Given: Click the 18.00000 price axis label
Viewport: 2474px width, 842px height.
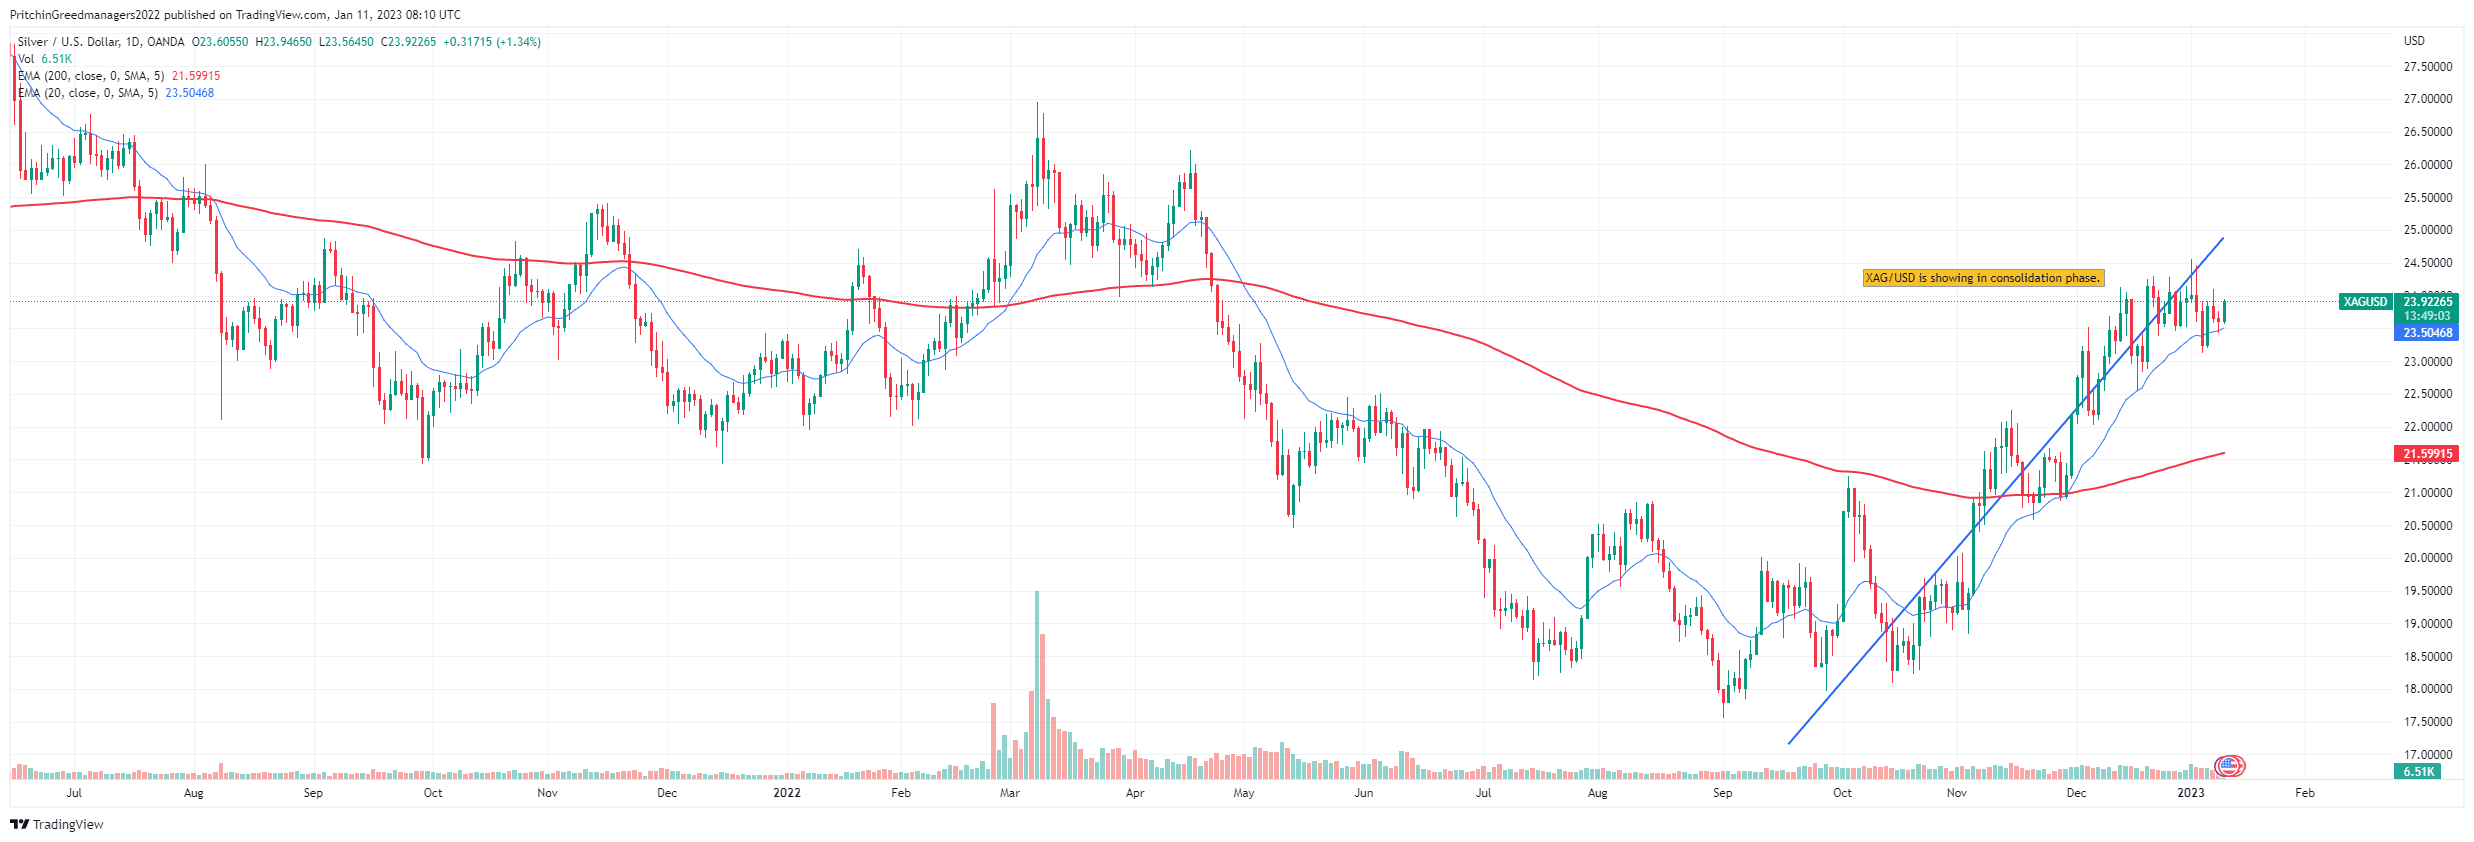Looking at the screenshot, I should (x=2428, y=689).
